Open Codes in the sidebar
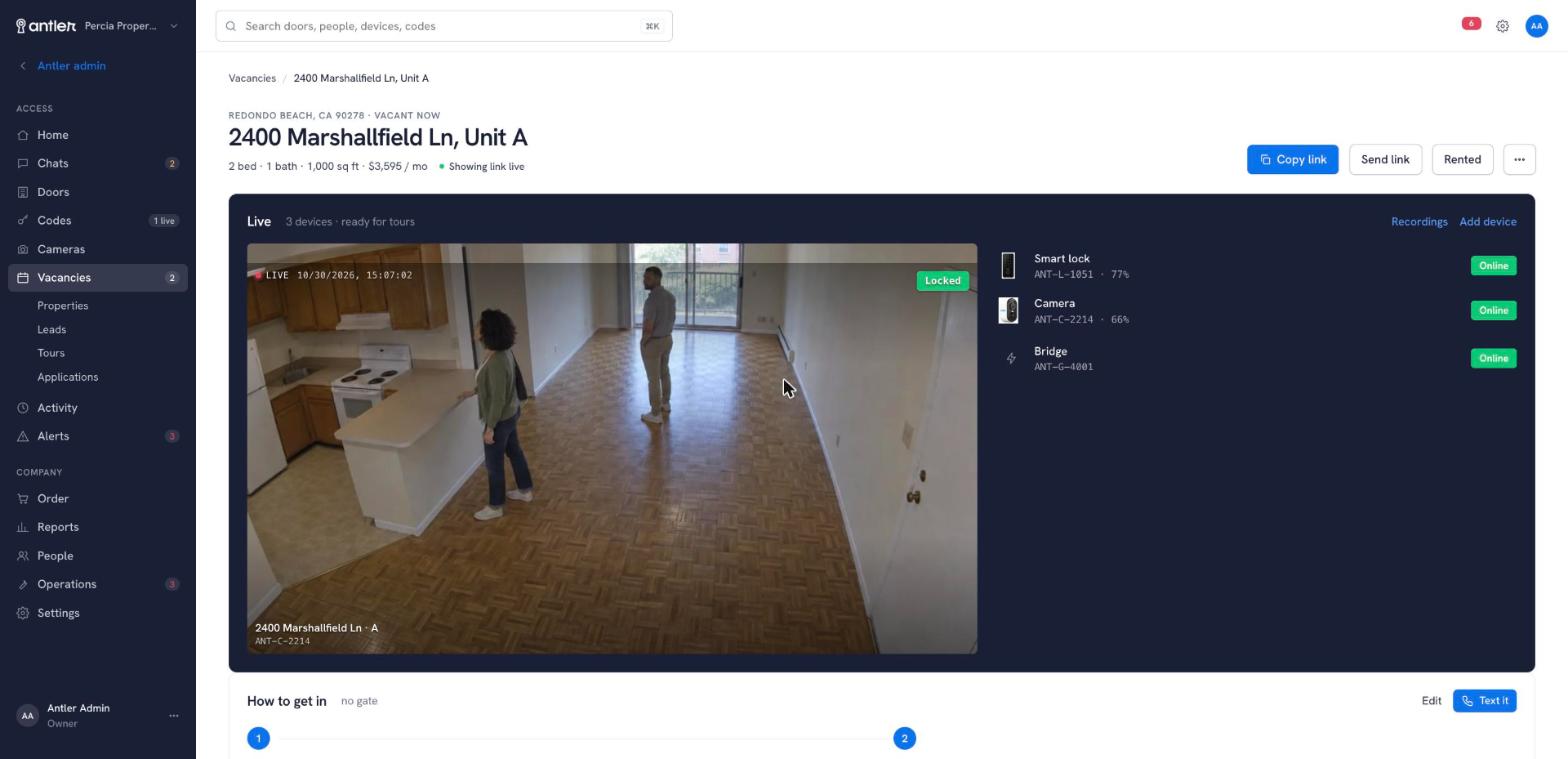Screen dimensions: 1568x759 (x=97, y=220)
